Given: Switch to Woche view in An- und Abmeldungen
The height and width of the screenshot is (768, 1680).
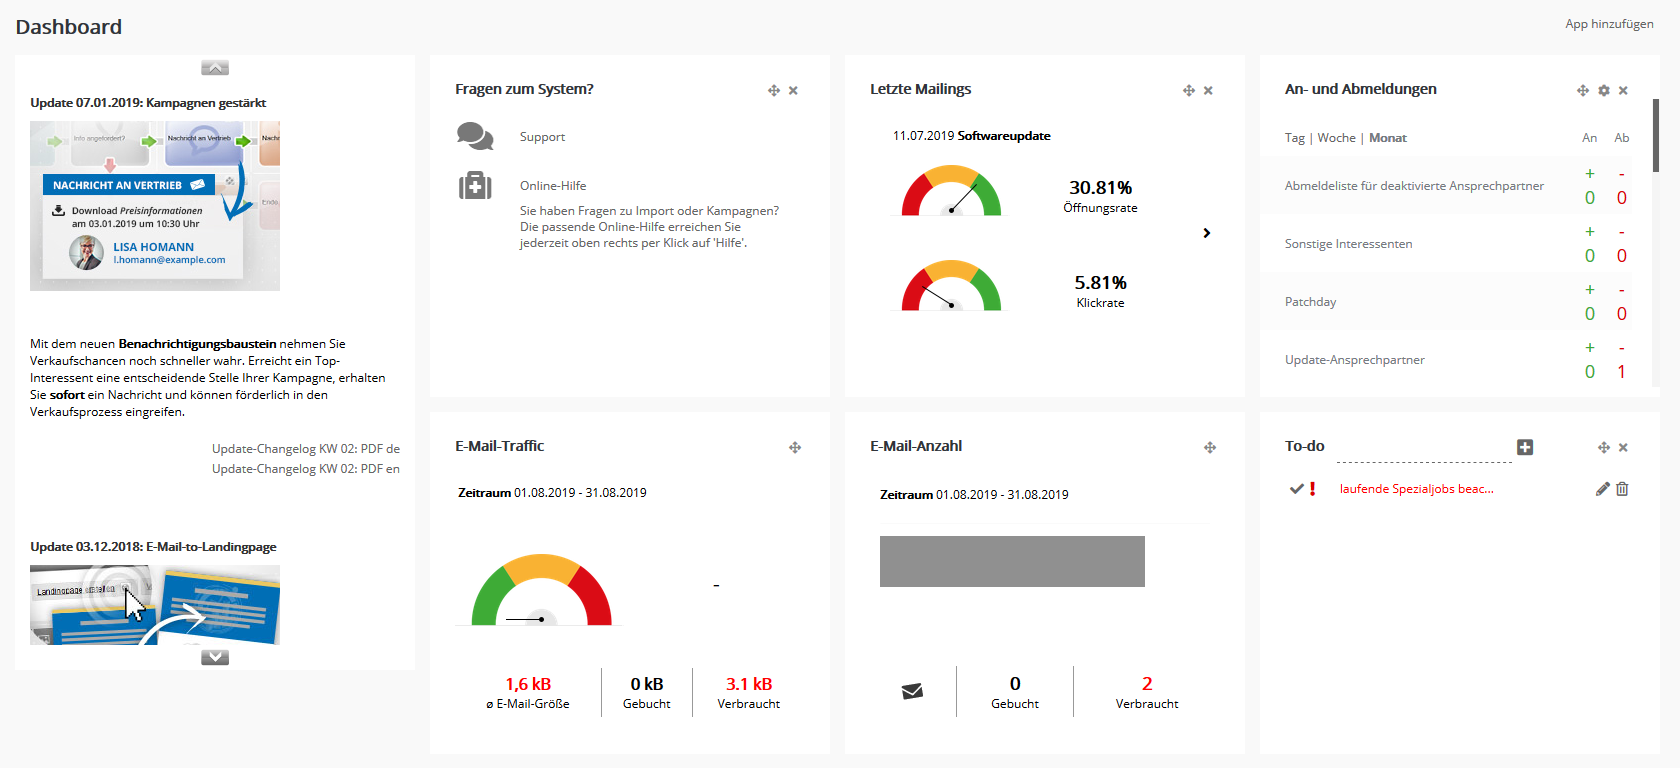Looking at the screenshot, I should click(x=1336, y=138).
